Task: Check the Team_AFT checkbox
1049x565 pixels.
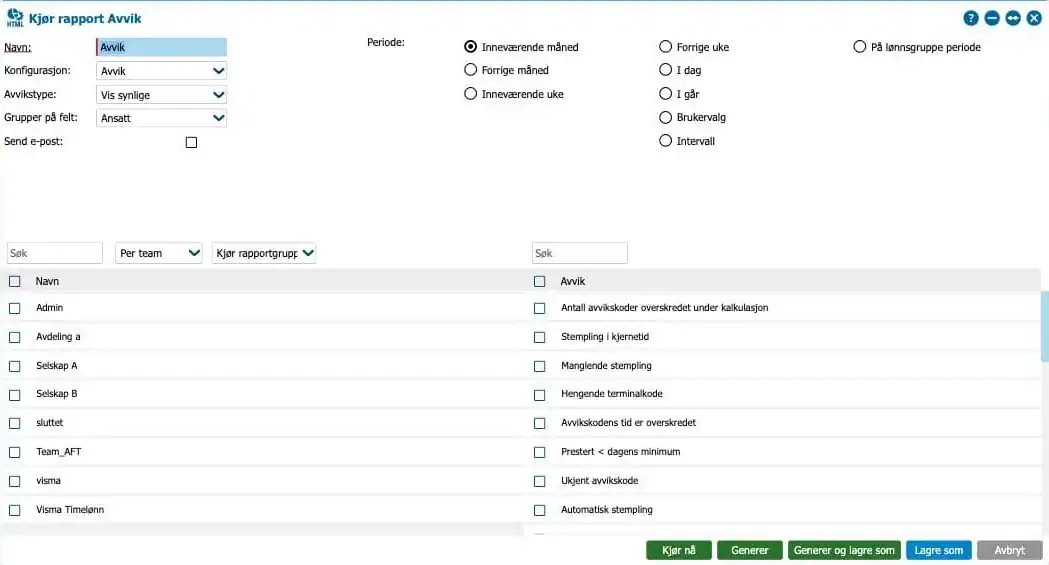Action: tap(15, 453)
